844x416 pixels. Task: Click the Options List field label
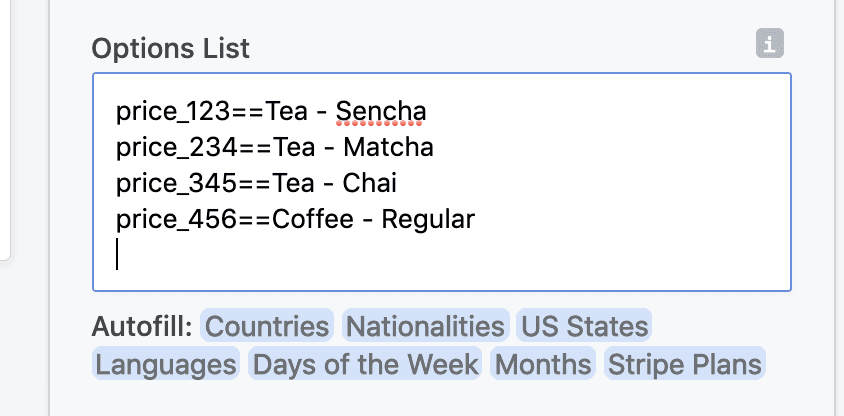coord(171,48)
